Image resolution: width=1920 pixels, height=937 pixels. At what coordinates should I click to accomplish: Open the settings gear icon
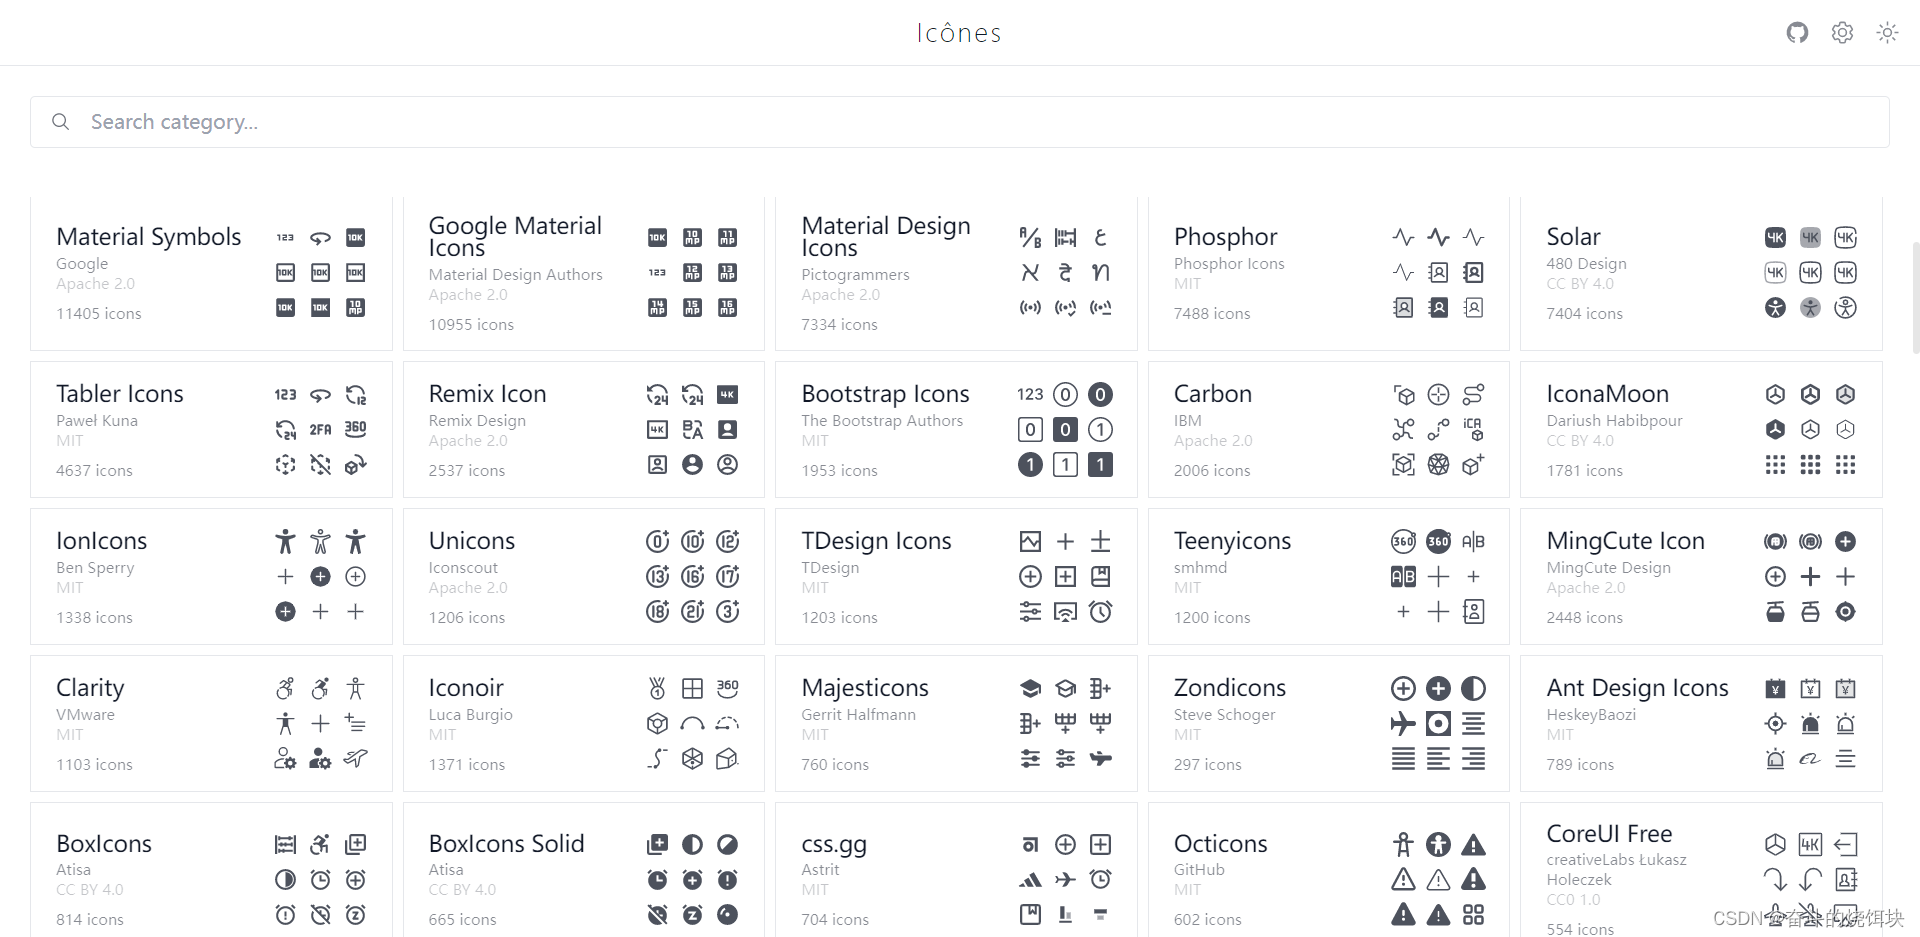click(x=1842, y=33)
